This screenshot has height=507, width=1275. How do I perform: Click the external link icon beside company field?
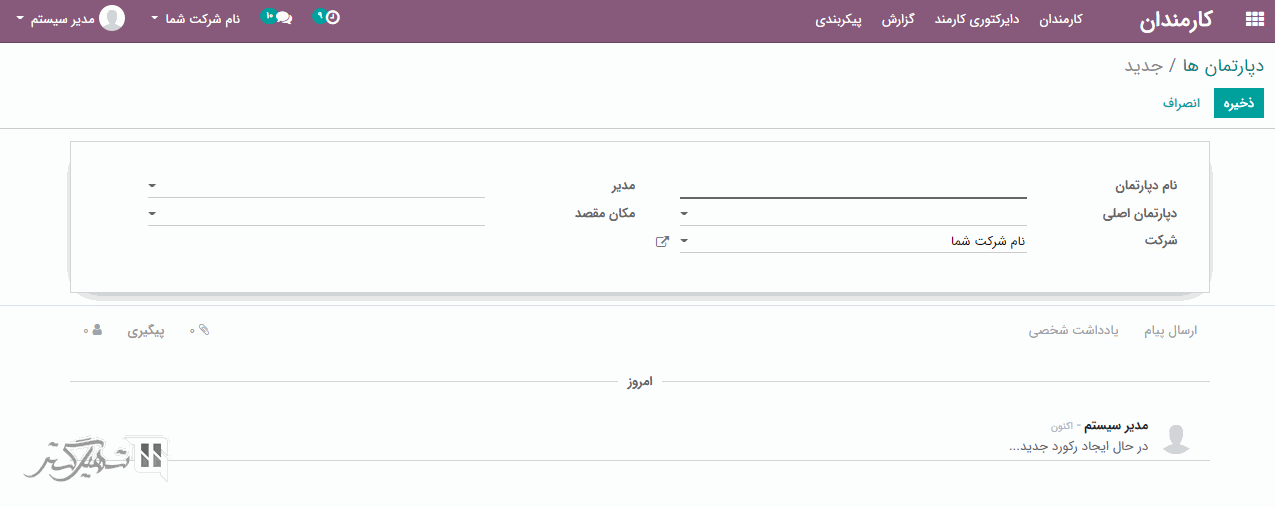point(662,241)
